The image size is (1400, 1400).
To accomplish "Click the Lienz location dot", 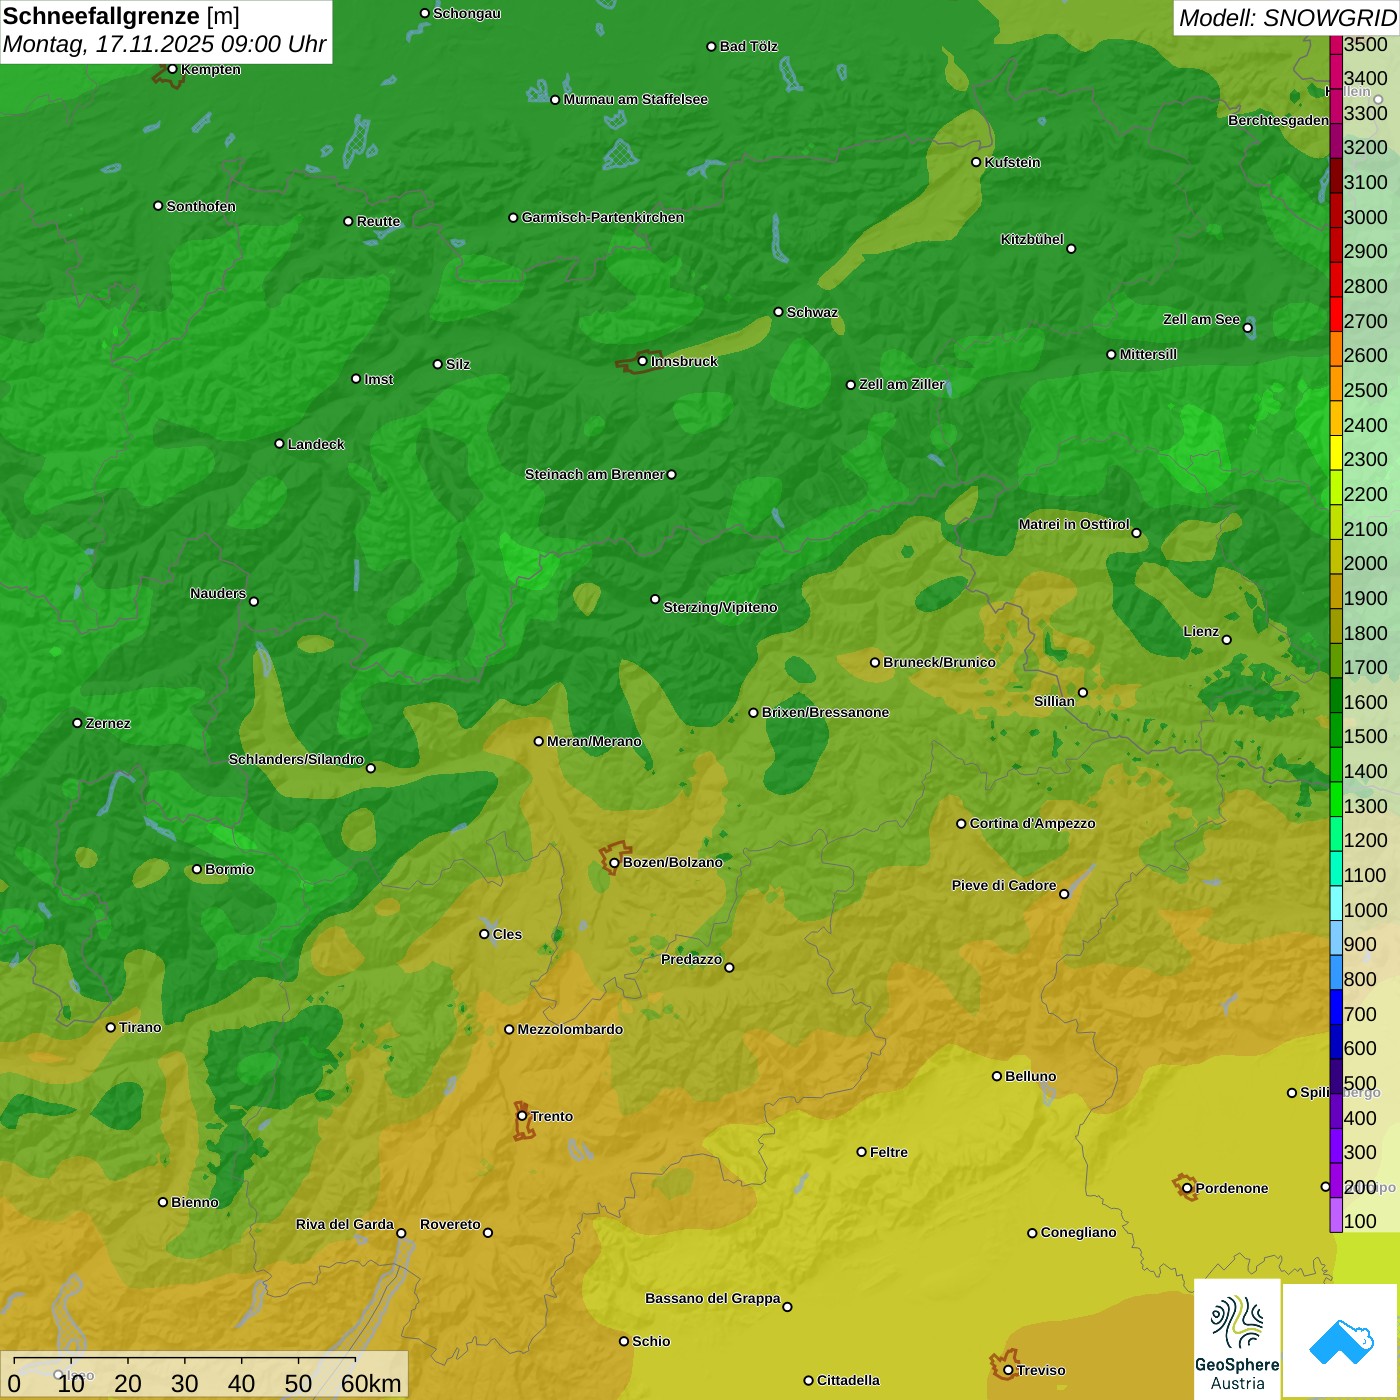I will [1227, 640].
